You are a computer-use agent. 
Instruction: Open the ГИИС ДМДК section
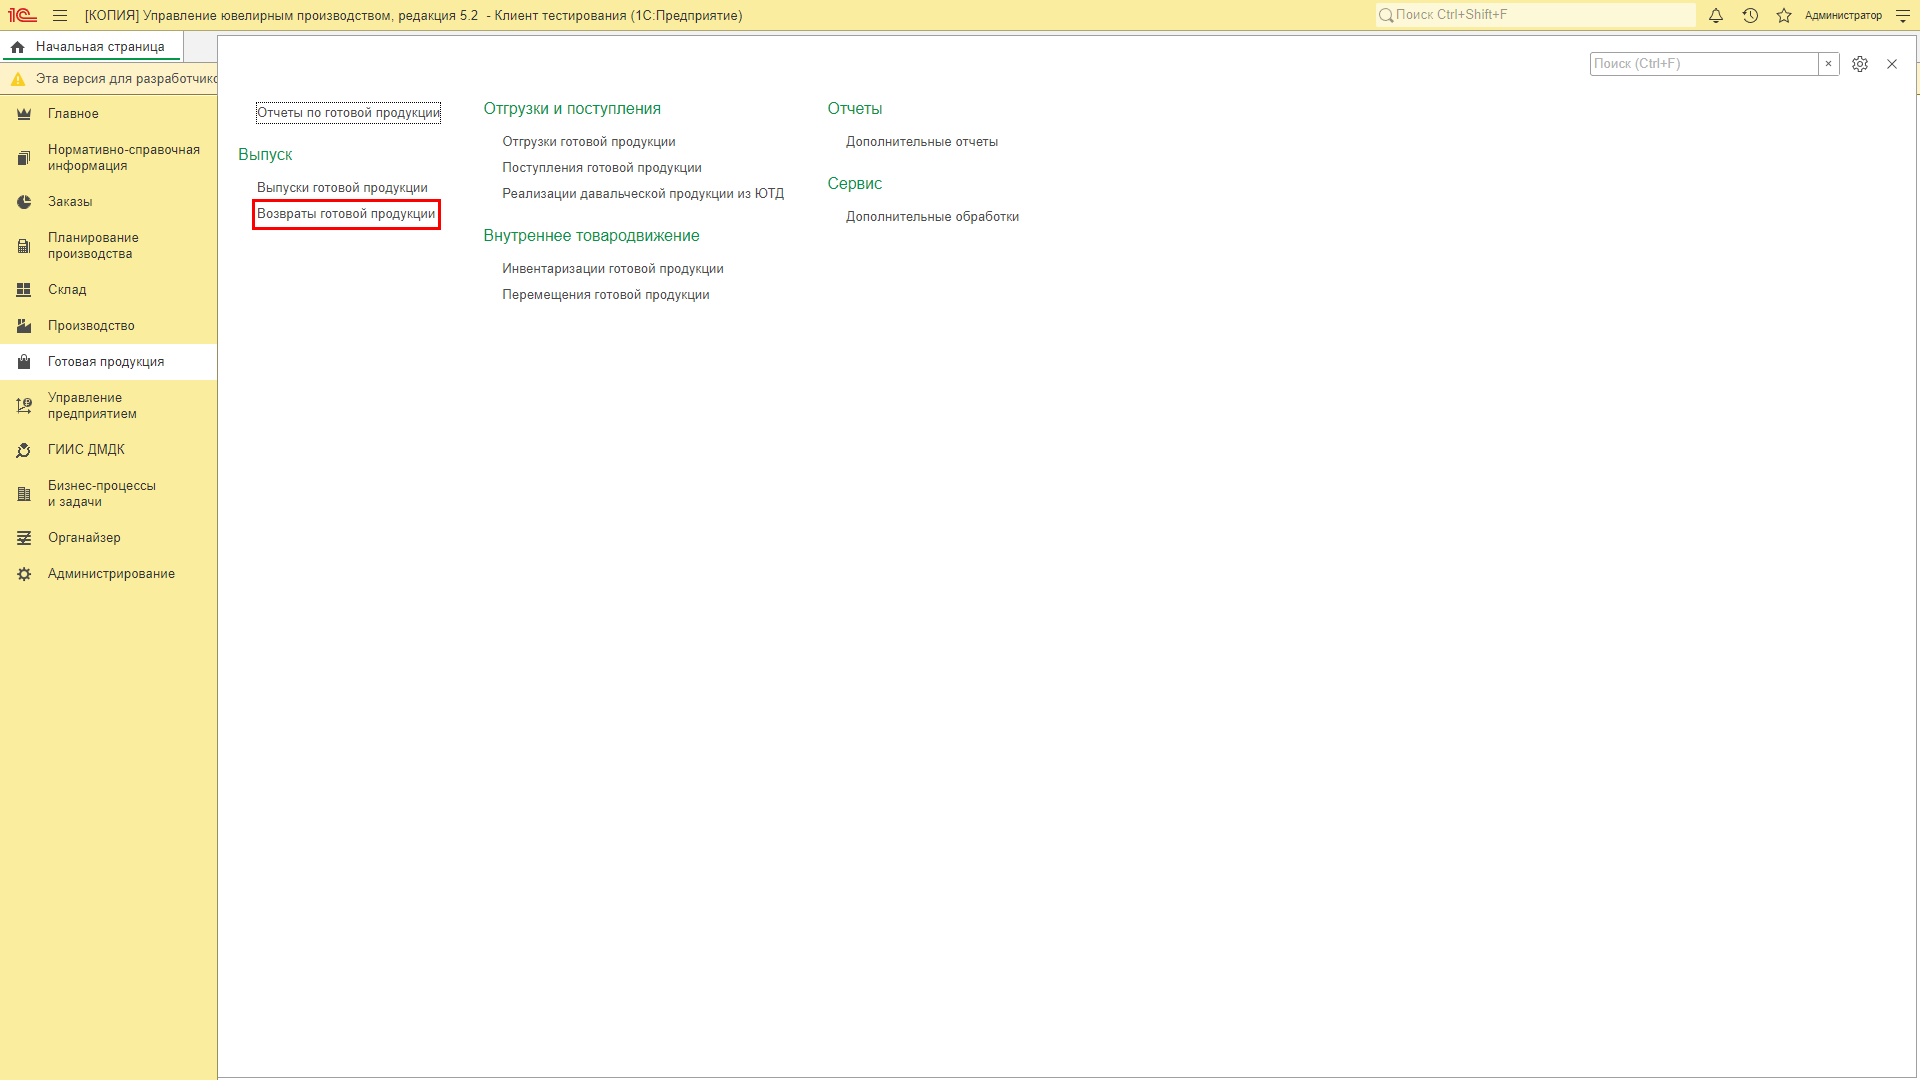108,450
